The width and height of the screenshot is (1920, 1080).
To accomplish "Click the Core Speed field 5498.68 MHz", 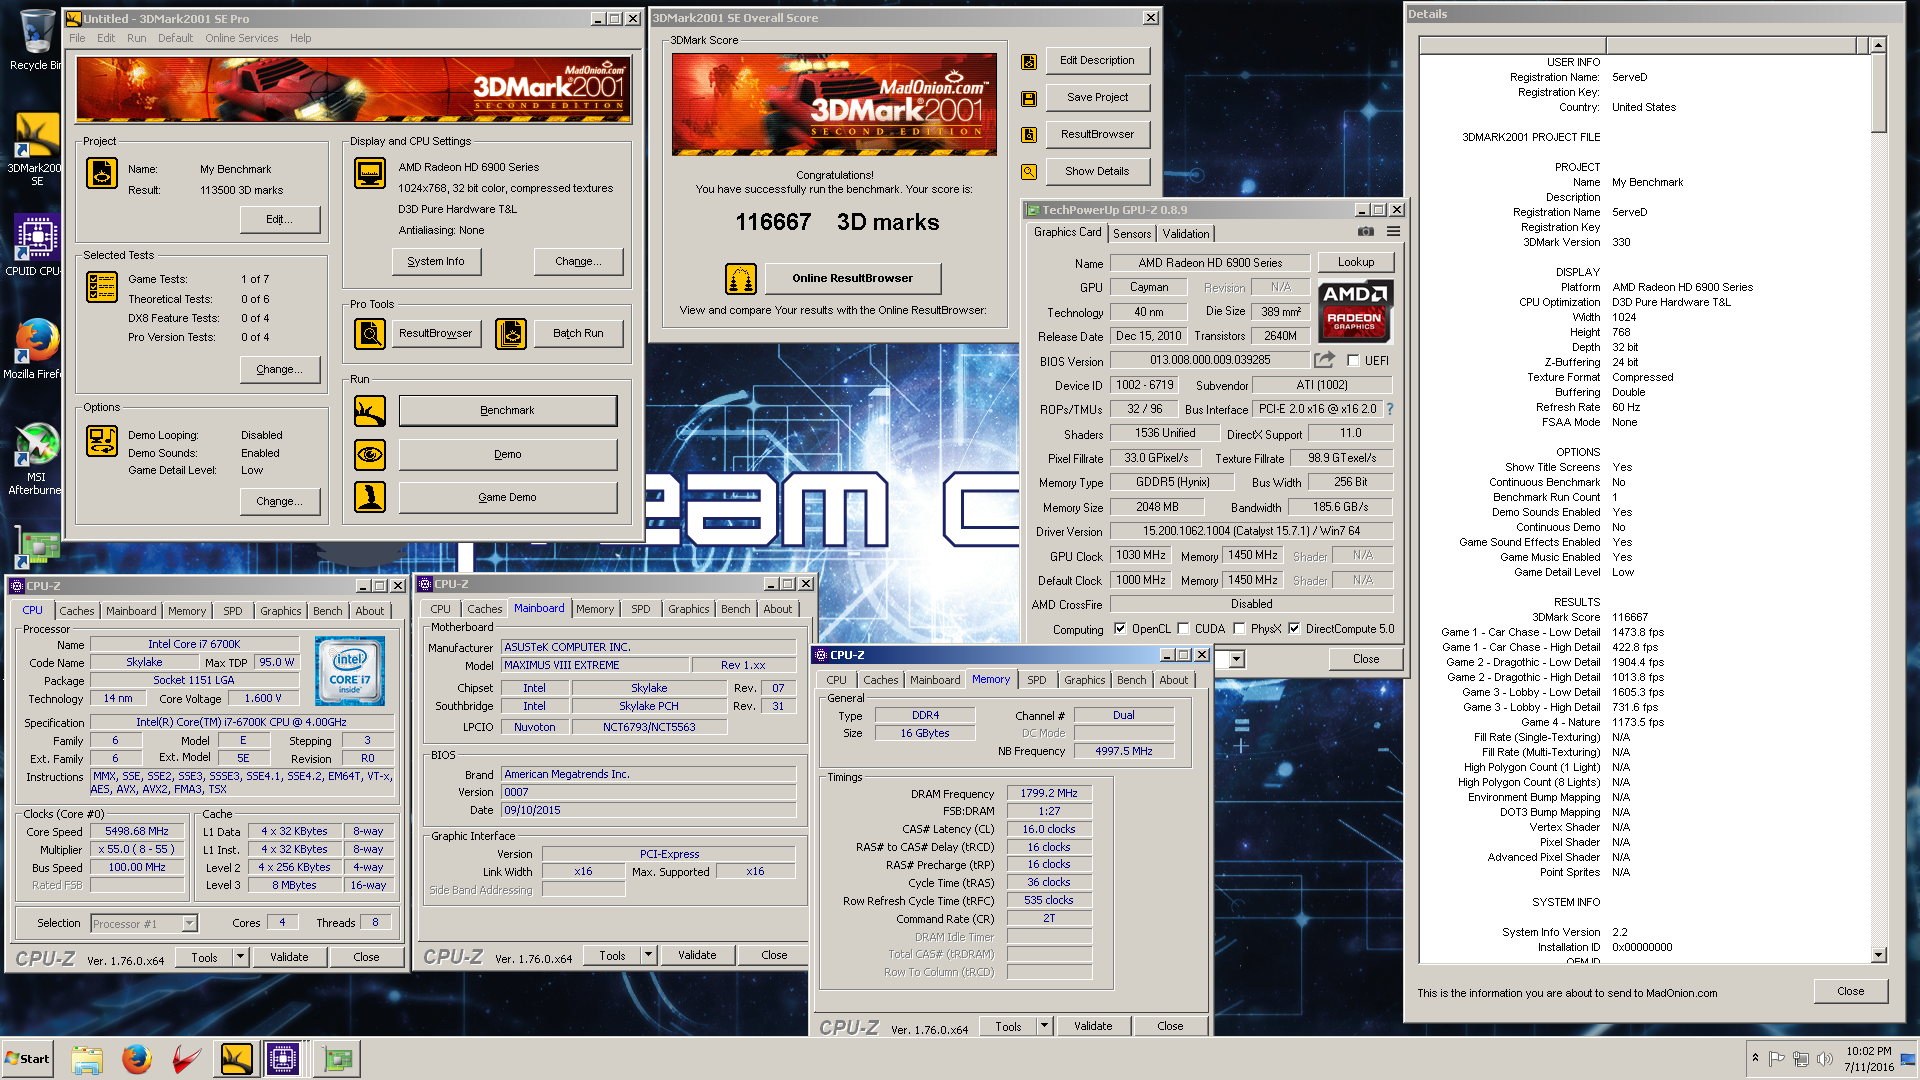I will (x=137, y=832).
